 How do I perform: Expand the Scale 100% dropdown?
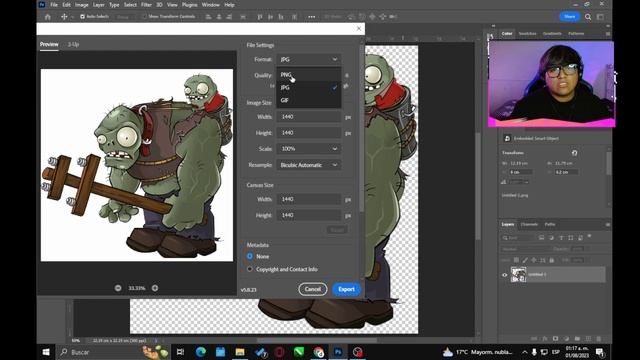pyautogui.click(x=309, y=149)
